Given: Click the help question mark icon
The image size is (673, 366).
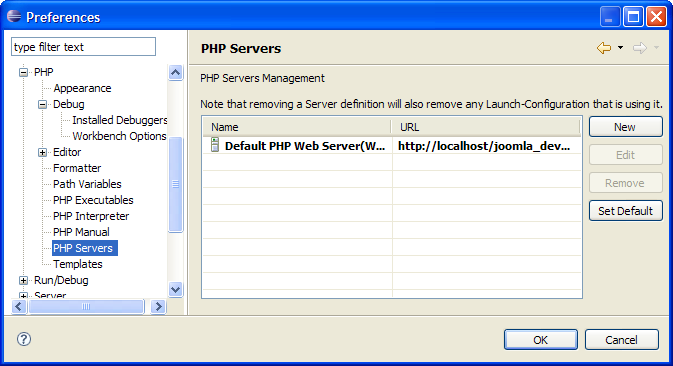Looking at the screenshot, I should click(24, 339).
